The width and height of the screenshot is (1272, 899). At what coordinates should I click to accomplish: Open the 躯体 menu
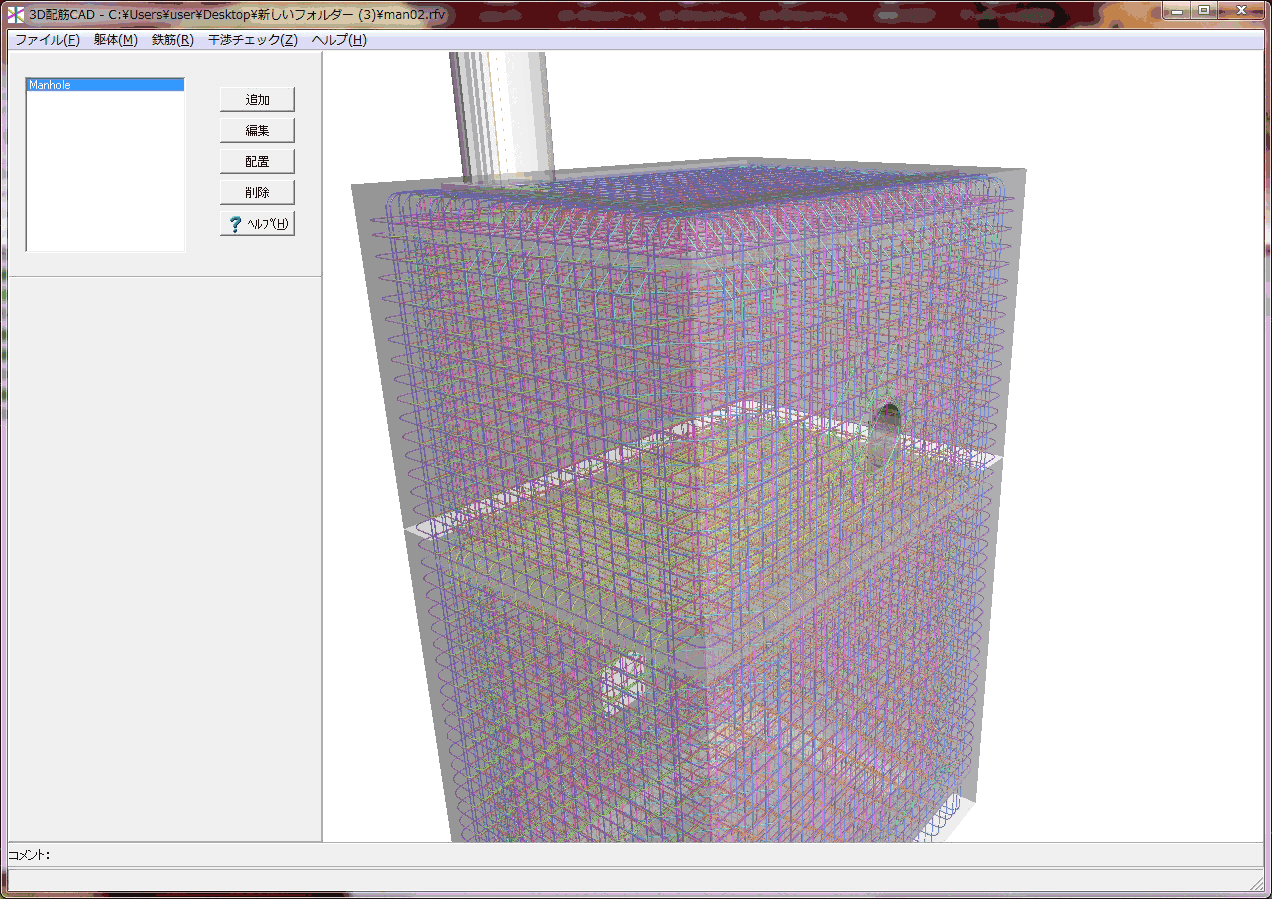115,40
